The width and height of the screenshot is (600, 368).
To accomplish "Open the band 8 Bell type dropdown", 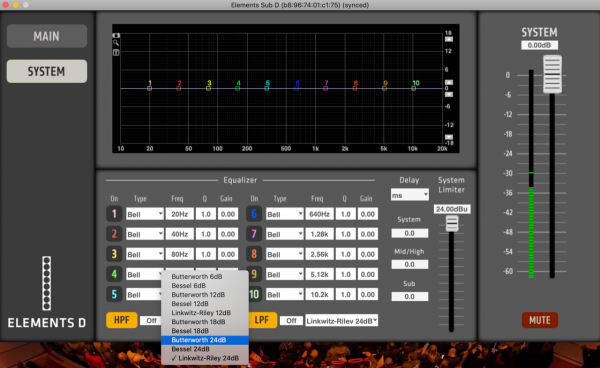I will point(285,254).
